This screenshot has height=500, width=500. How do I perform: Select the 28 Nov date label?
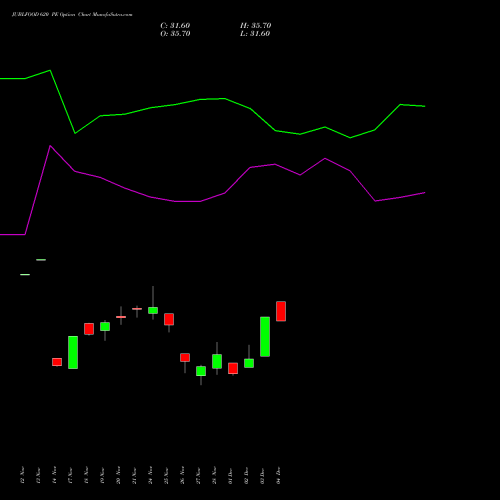click(214, 475)
